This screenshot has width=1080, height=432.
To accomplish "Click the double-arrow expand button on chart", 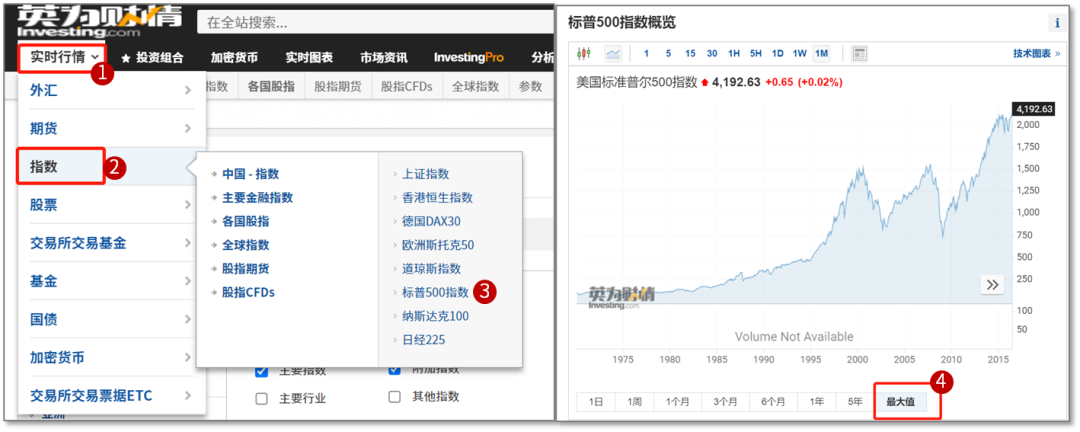I will point(992,285).
